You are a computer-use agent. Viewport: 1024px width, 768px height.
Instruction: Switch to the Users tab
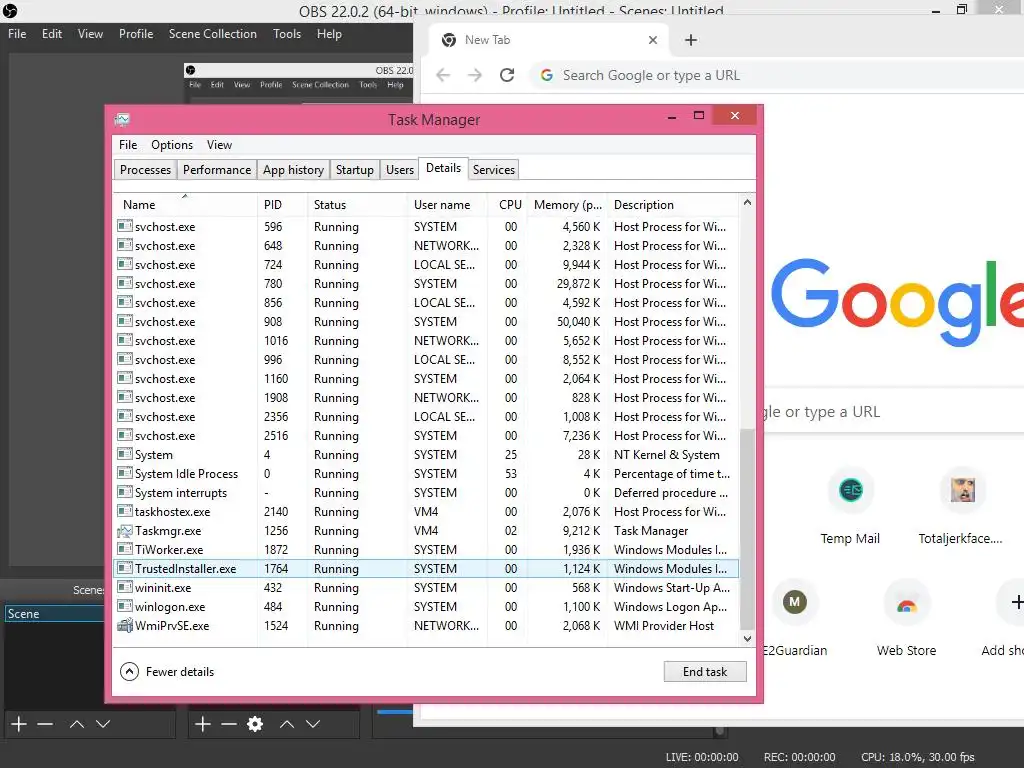(x=400, y=170)
